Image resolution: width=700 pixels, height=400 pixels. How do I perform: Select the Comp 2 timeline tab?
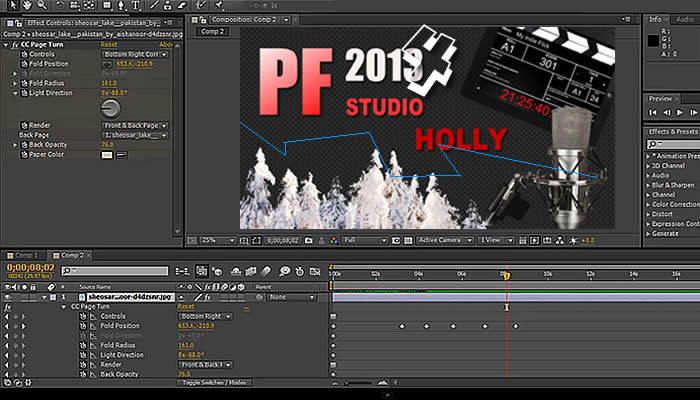(71, 255)
